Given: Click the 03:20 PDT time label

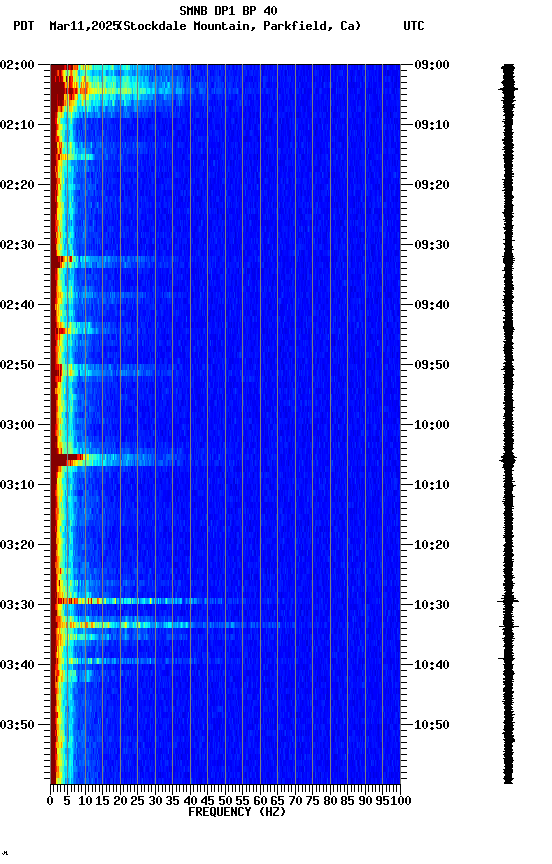Looking at the screenshot, I should tap(17, 545).
